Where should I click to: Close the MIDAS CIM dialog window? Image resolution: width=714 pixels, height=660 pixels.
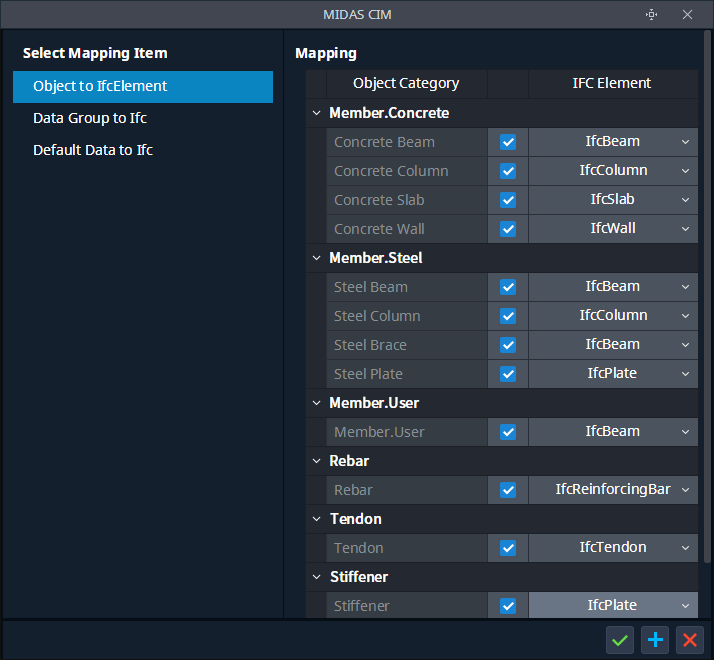pyautogui.click(x=687, y=15)
